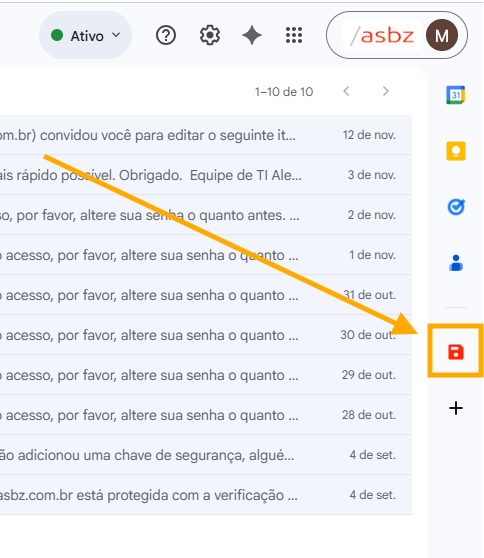Screen dimensions: 484x558
Task: Open email dated 31 de out.
Action: (206, 295)
